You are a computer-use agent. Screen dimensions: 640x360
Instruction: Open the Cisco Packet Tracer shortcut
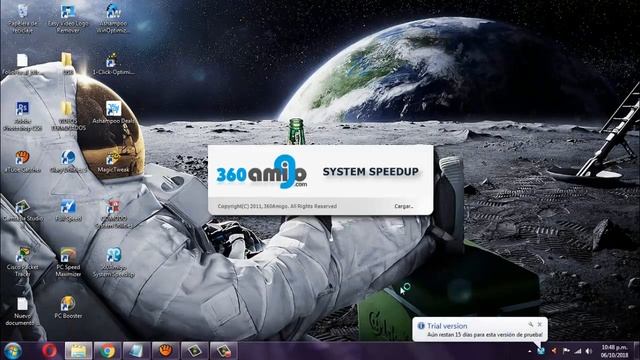point(23,262)
